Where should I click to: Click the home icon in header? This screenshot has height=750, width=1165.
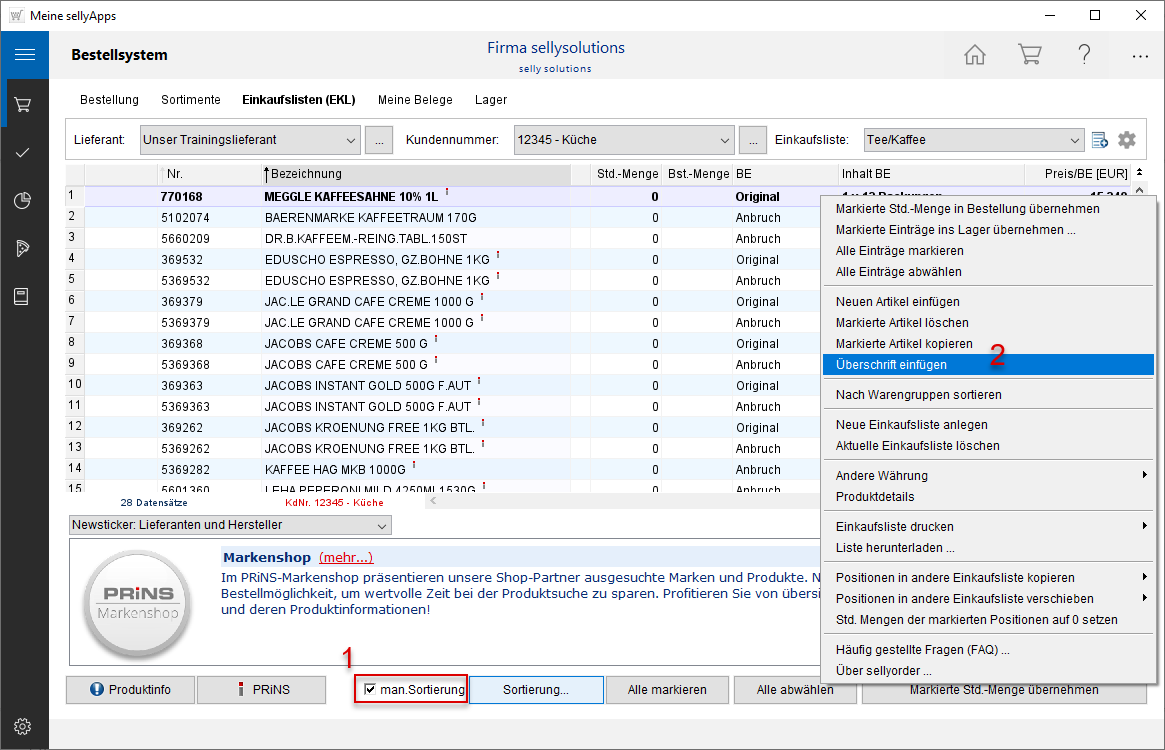click(974, 55)
